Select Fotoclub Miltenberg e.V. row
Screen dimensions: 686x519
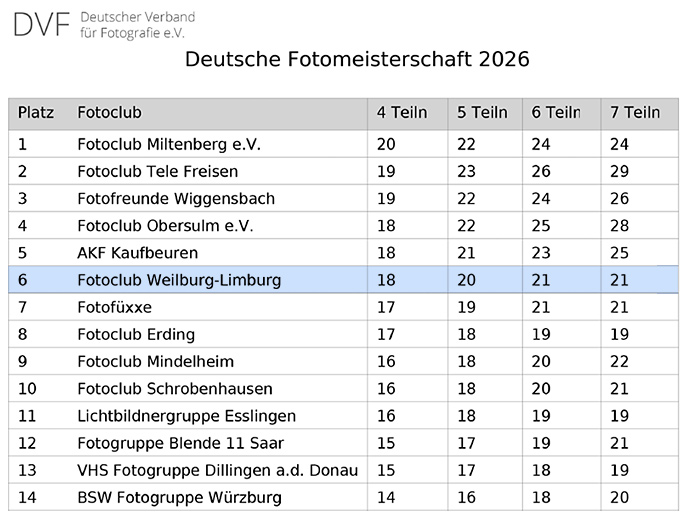[x=343, y=144]
